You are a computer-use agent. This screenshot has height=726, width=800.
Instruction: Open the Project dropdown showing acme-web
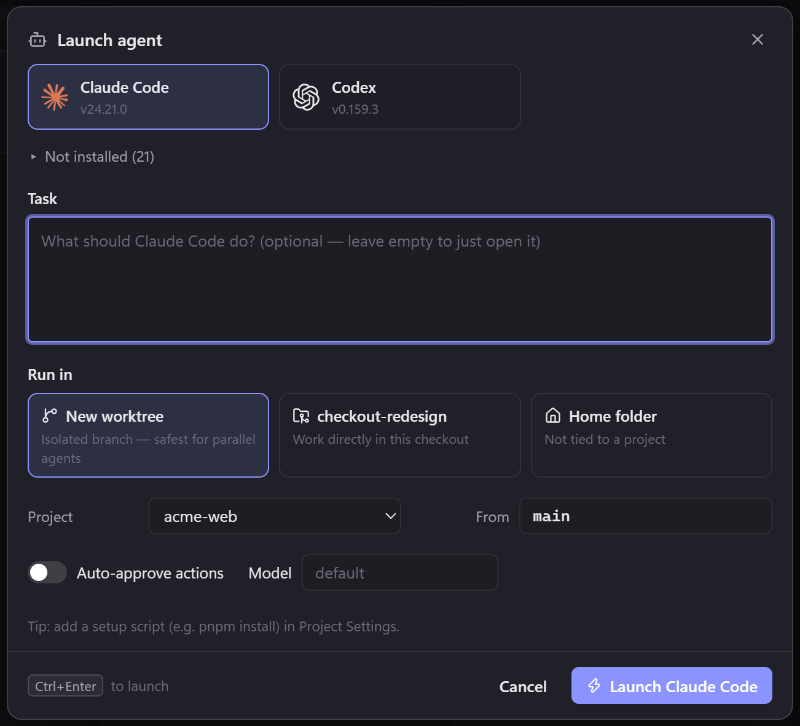pos(274,516)
